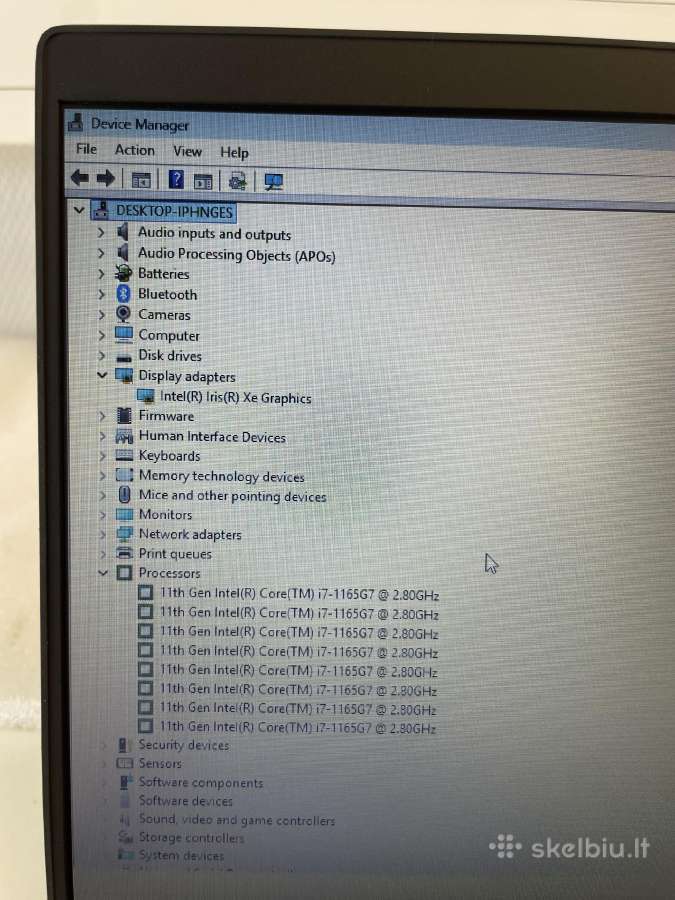Viewport: 675px width, 900px height.
Task: Select the first i7-1165G7 processor entry
Action: coord(300,593)
